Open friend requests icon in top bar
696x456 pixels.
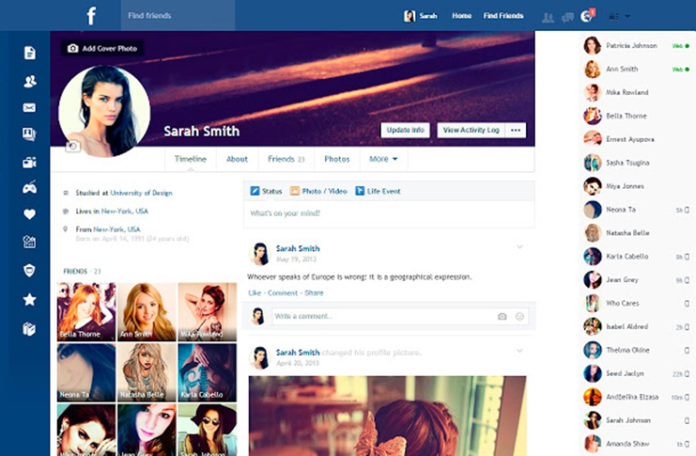point(547,17)
